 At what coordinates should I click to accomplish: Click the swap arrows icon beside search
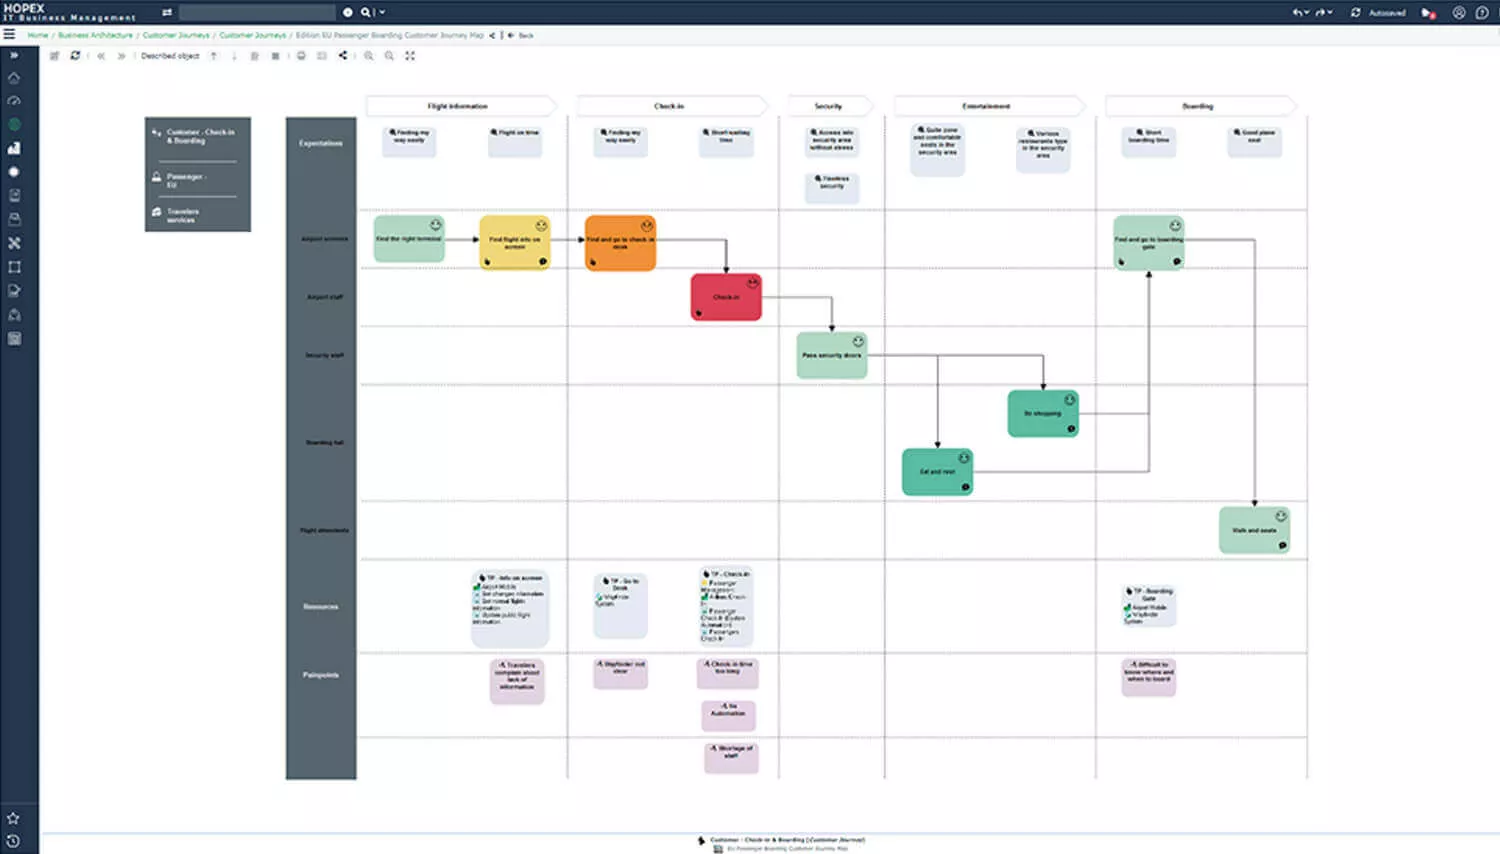(167, 12)
